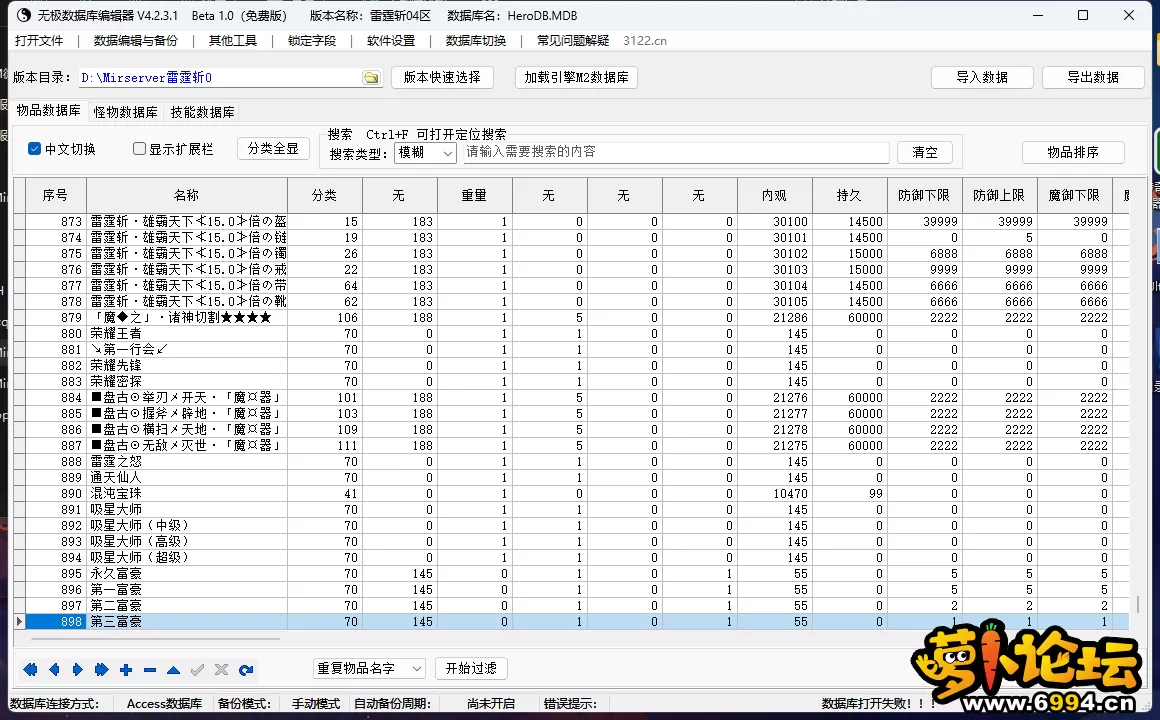Add a new record with the plus icon

[x=126, y=670]
